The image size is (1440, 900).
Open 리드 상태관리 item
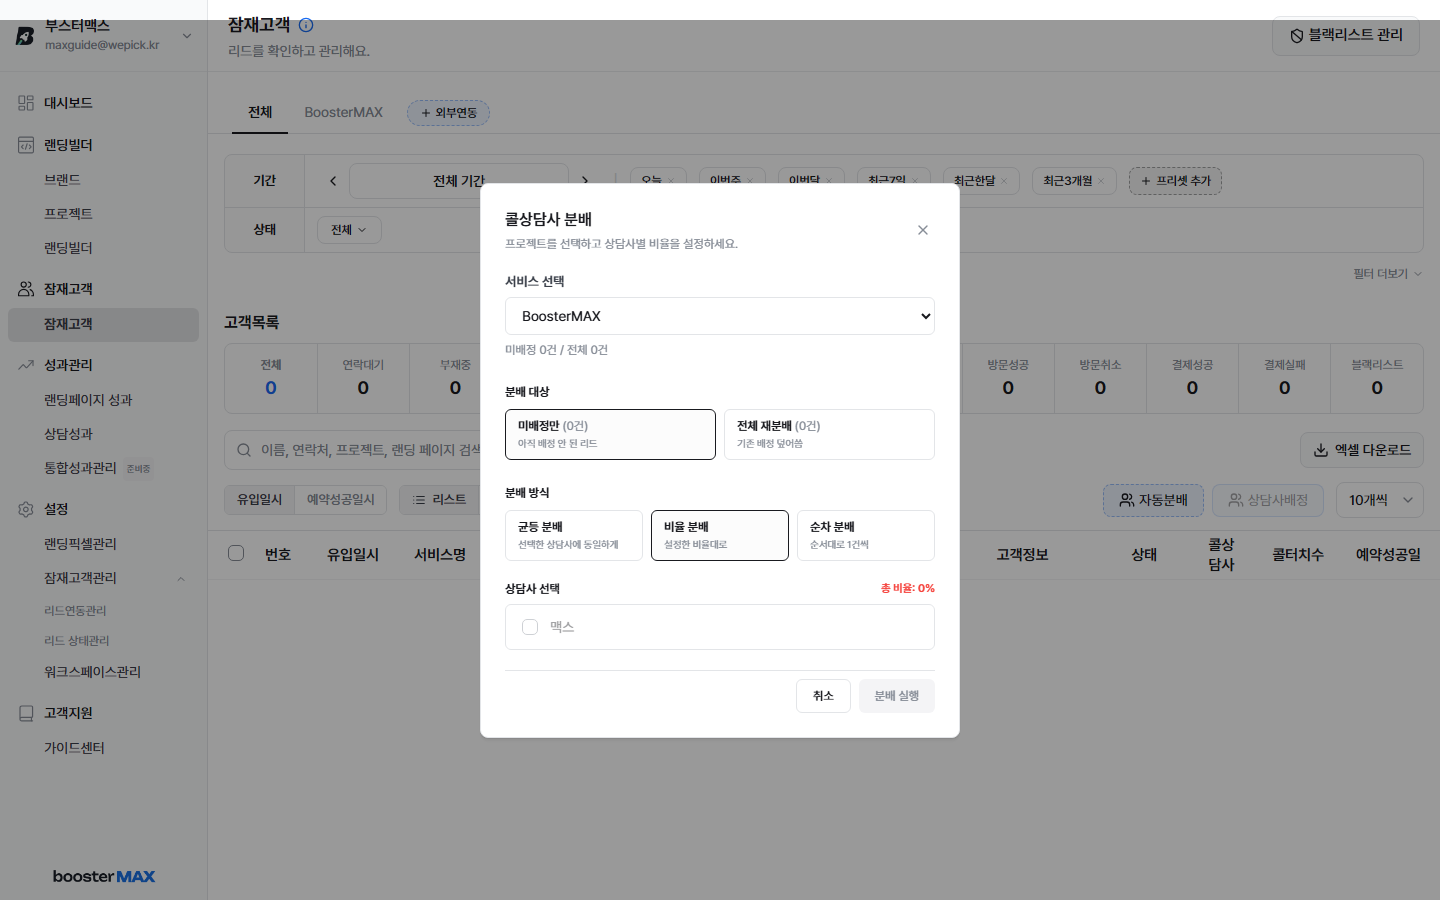[x=77, y=641]
